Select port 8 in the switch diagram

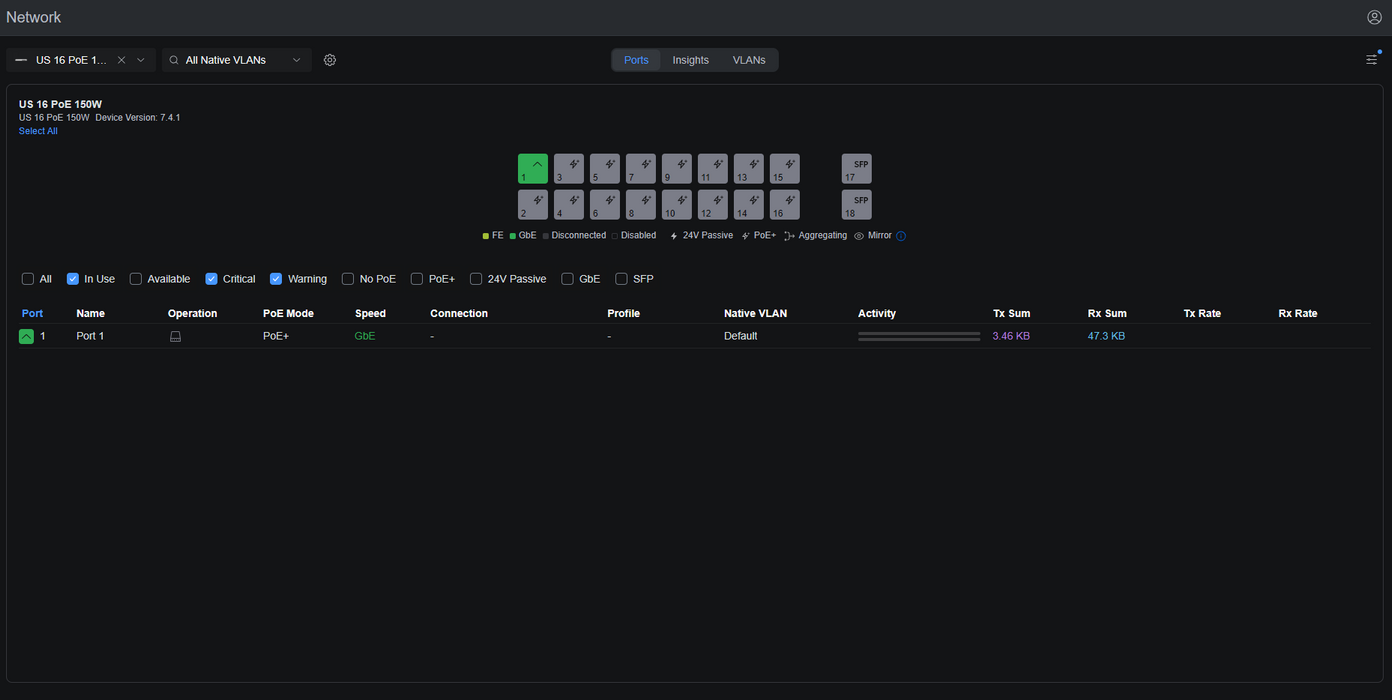click(641, 205)
